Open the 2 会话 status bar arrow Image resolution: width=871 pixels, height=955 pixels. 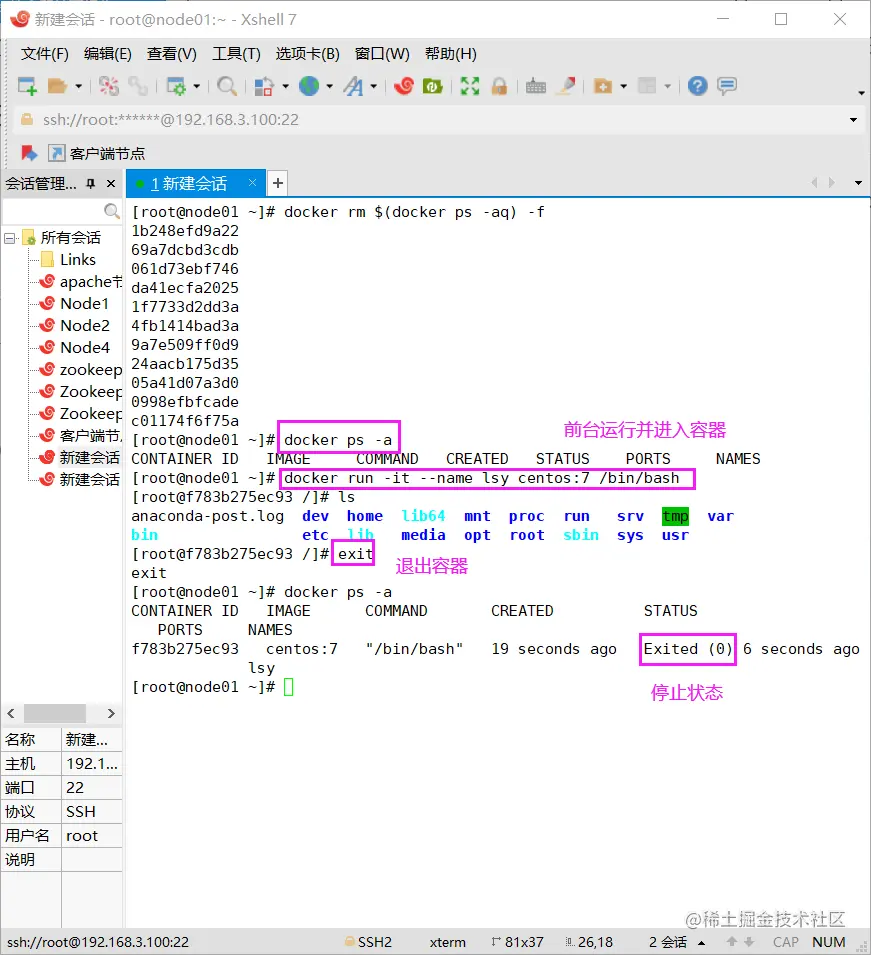(702, 942)
